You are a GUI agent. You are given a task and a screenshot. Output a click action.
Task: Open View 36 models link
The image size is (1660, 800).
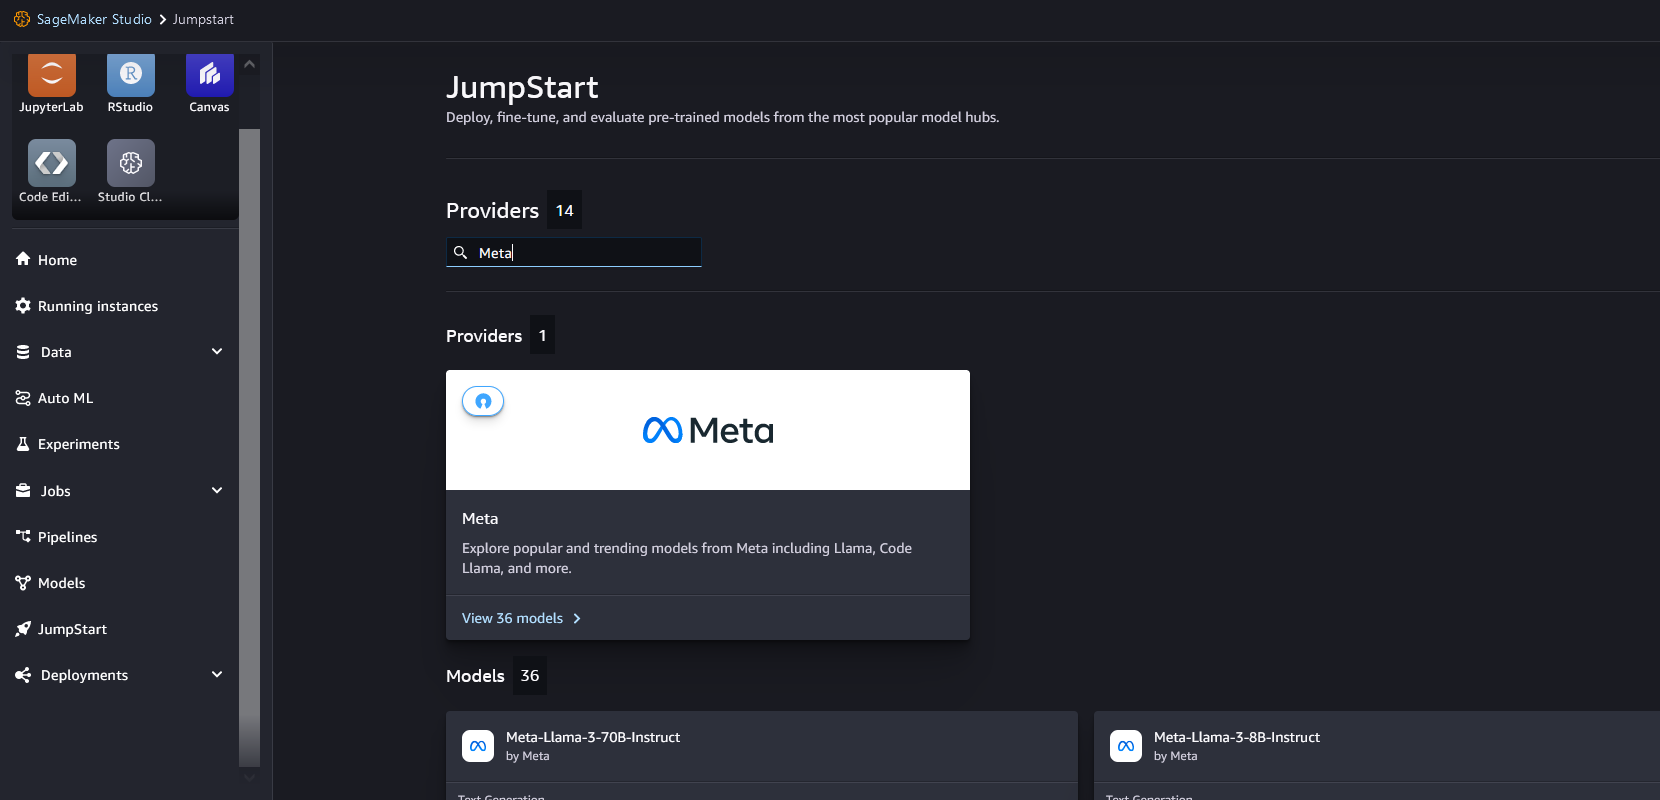[512, 618]
